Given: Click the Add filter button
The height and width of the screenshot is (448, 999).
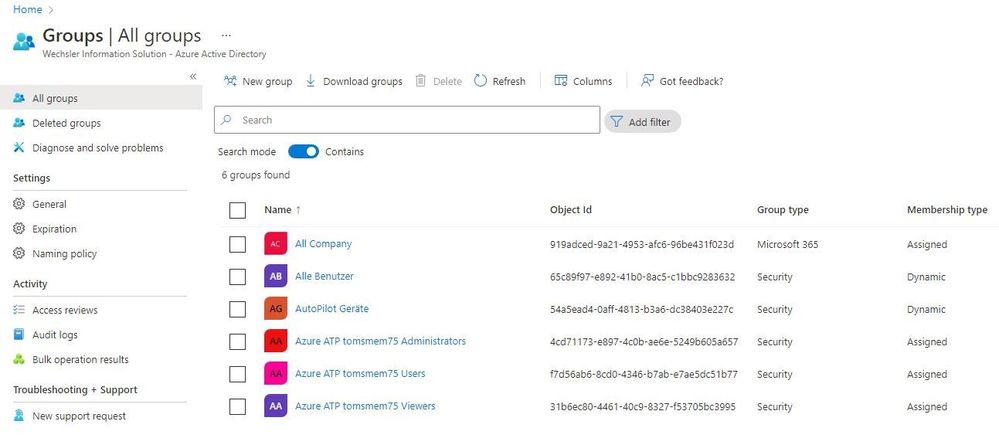Looking at the screenshot, I should pyautogui.click(x=642, y=122).
